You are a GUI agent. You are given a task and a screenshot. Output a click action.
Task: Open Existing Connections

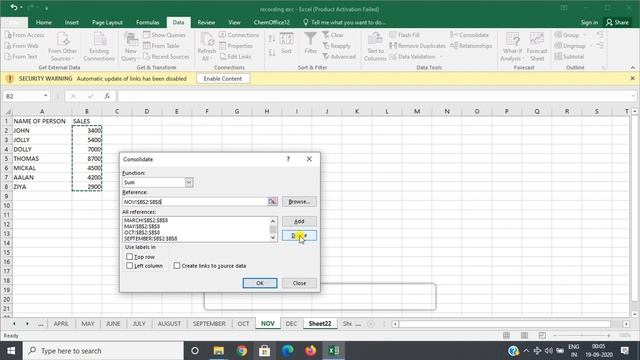pos(99,47)
